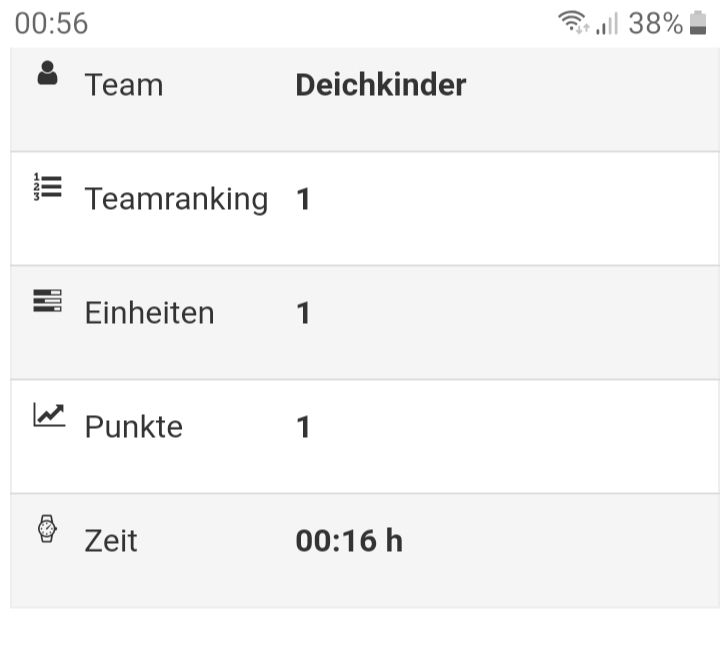
Task: Tap the stacked bars icon for Einheiten
Action: (47, 301)
